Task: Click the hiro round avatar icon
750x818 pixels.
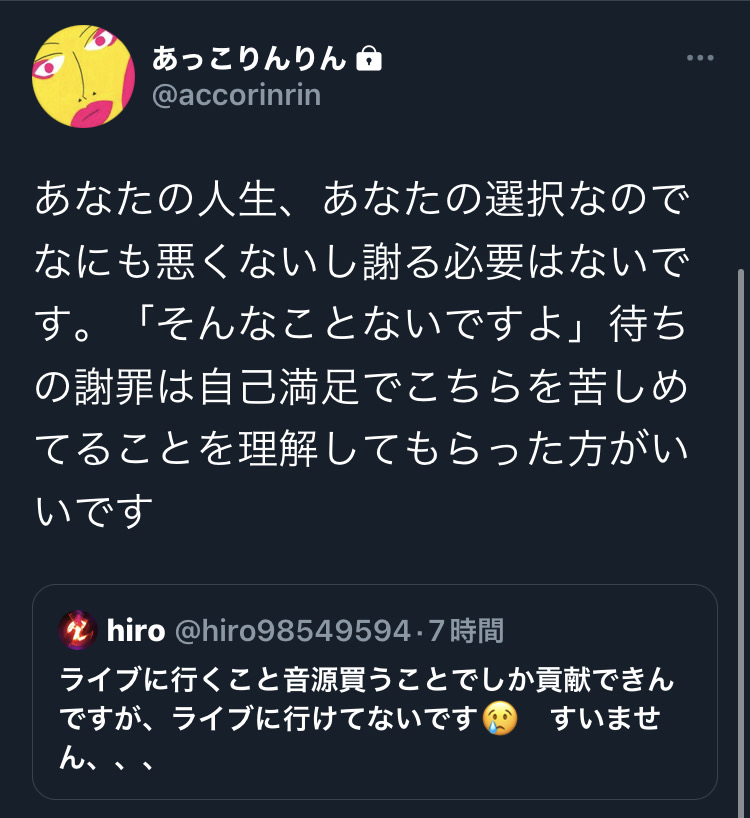Action: pos(78,630)
